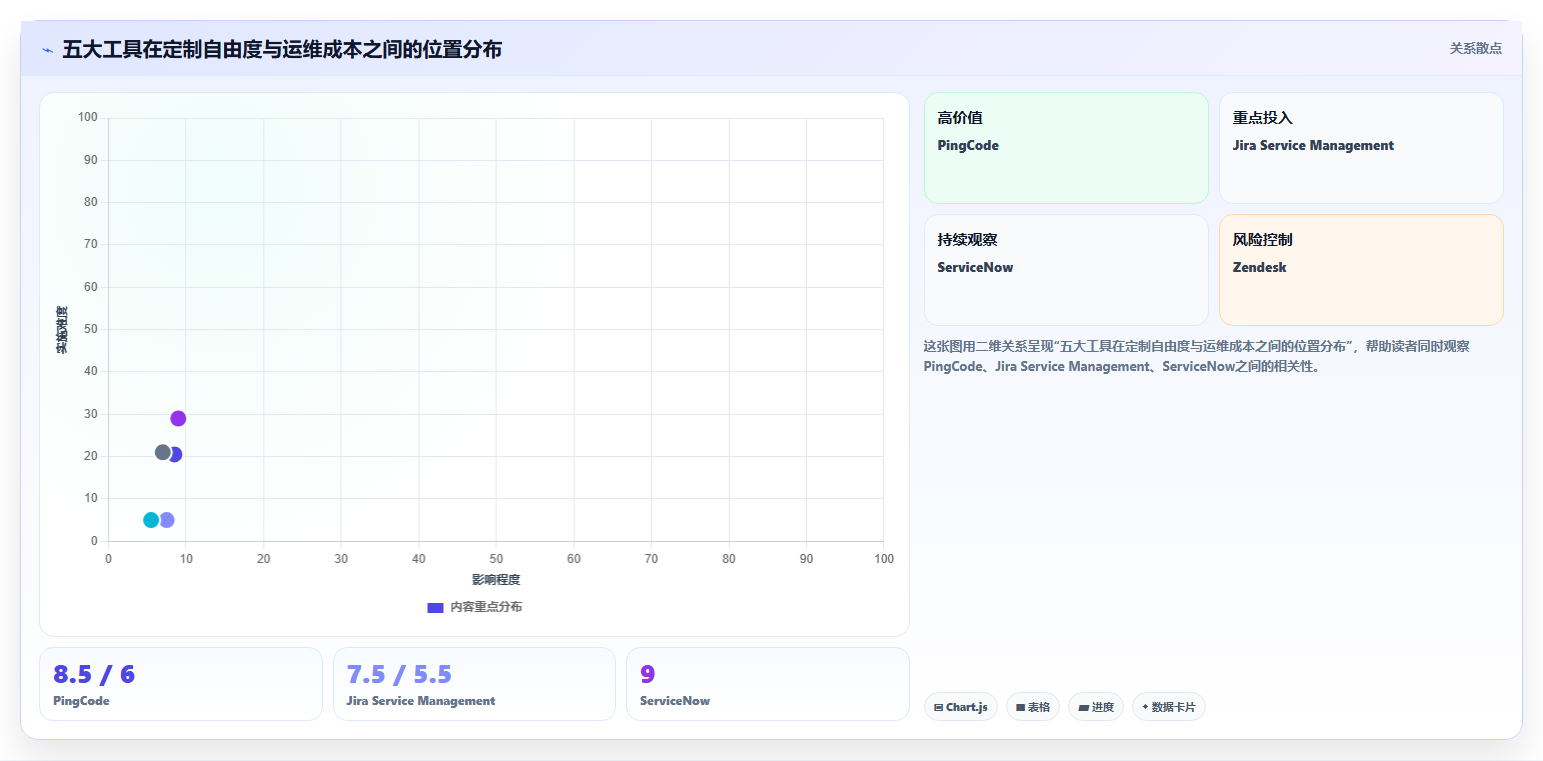
Task: Click the light periwinkle scatter point near origin
Action: 167,520
